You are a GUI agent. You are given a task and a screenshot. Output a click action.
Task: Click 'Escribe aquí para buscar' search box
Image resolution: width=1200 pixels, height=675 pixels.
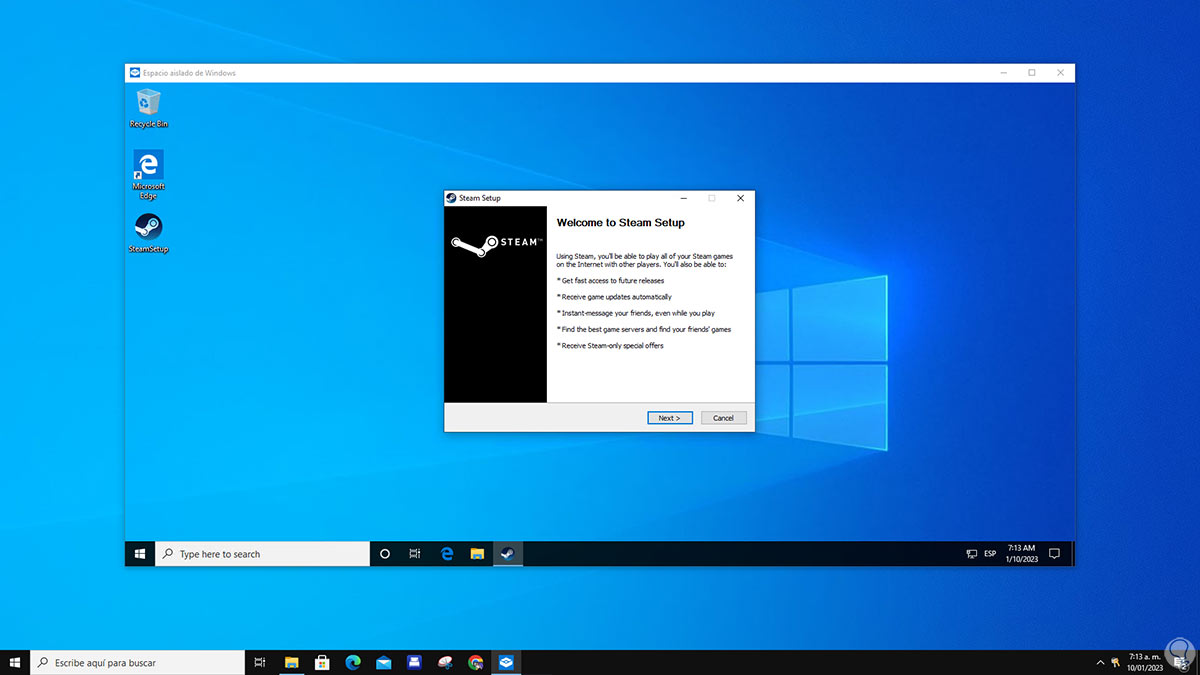pos(138,662)
